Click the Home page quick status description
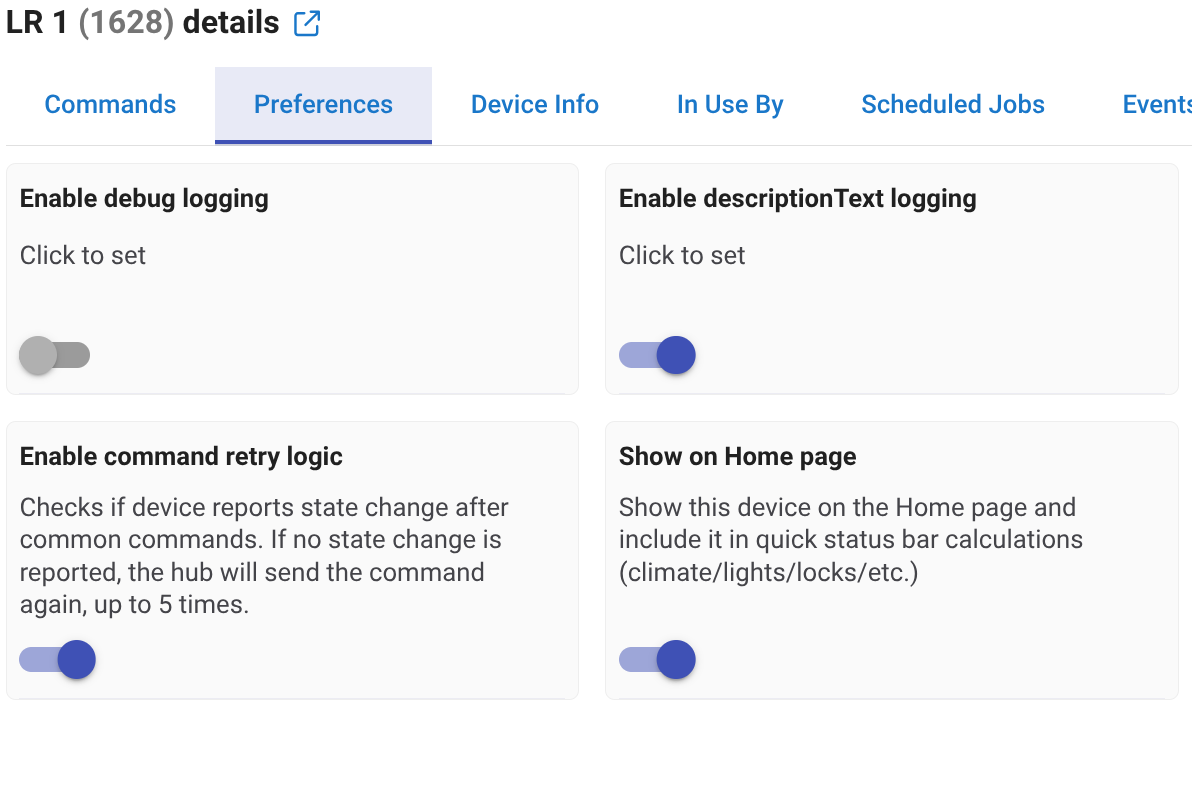Screen dimensions: 1192x811 [x=850, y=540]
